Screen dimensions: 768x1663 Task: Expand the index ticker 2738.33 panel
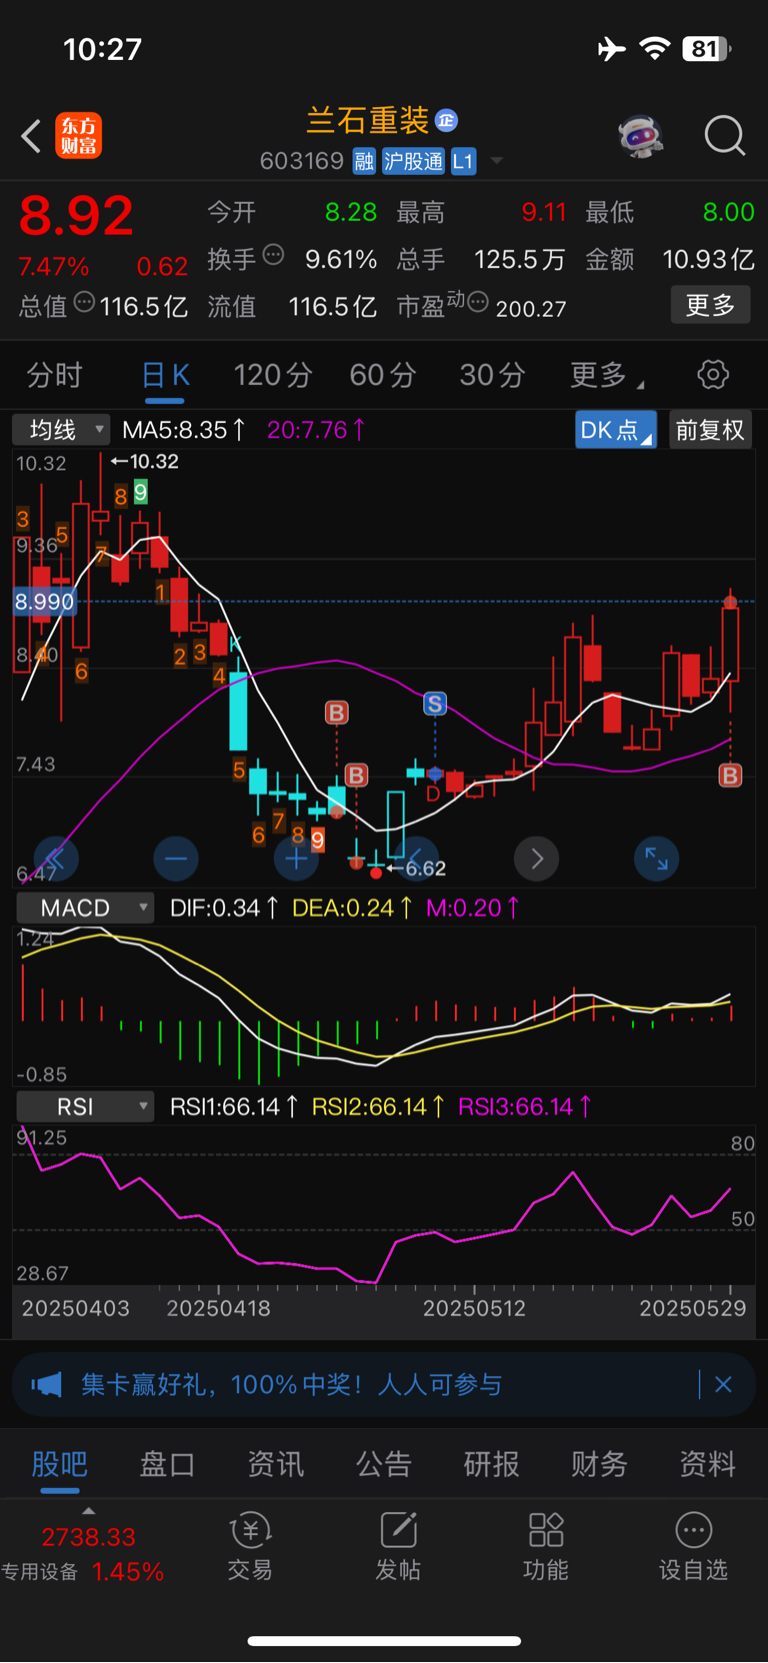[x=88, y=1546]
